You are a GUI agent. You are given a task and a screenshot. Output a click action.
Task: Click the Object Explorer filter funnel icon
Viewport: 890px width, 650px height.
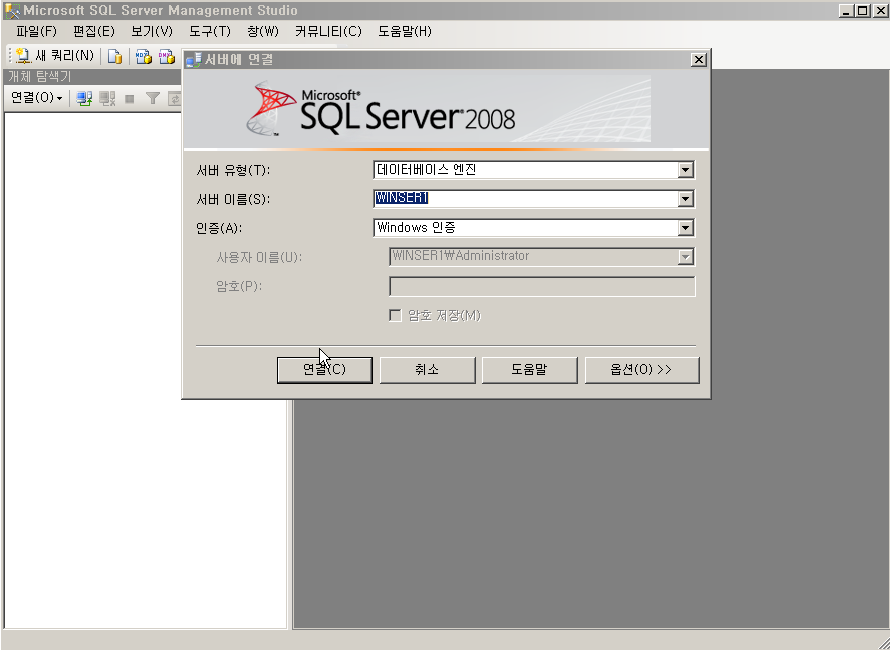tap(153, 99)
